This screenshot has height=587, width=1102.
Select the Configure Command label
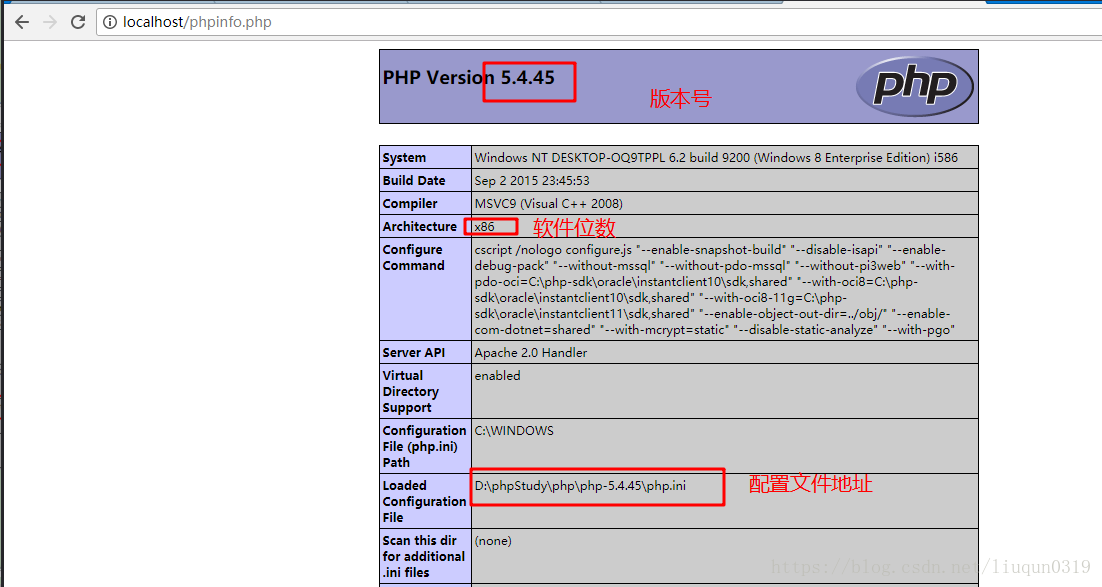413,257
